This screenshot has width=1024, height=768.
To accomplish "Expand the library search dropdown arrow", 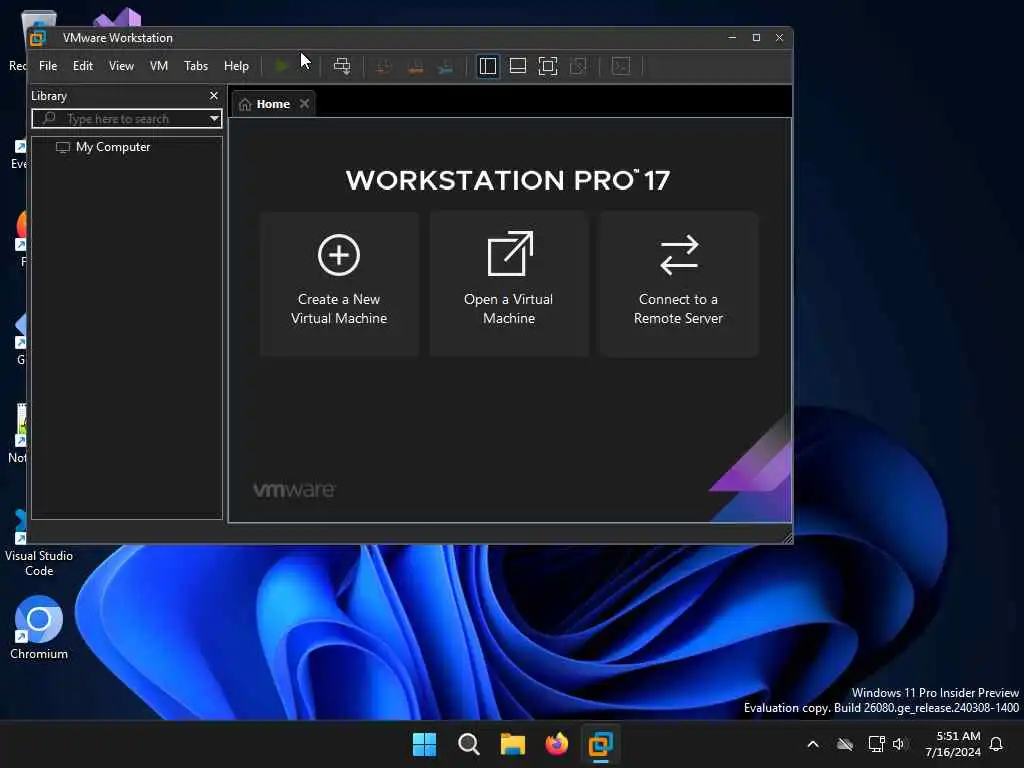I will click(x=214, y=119).
